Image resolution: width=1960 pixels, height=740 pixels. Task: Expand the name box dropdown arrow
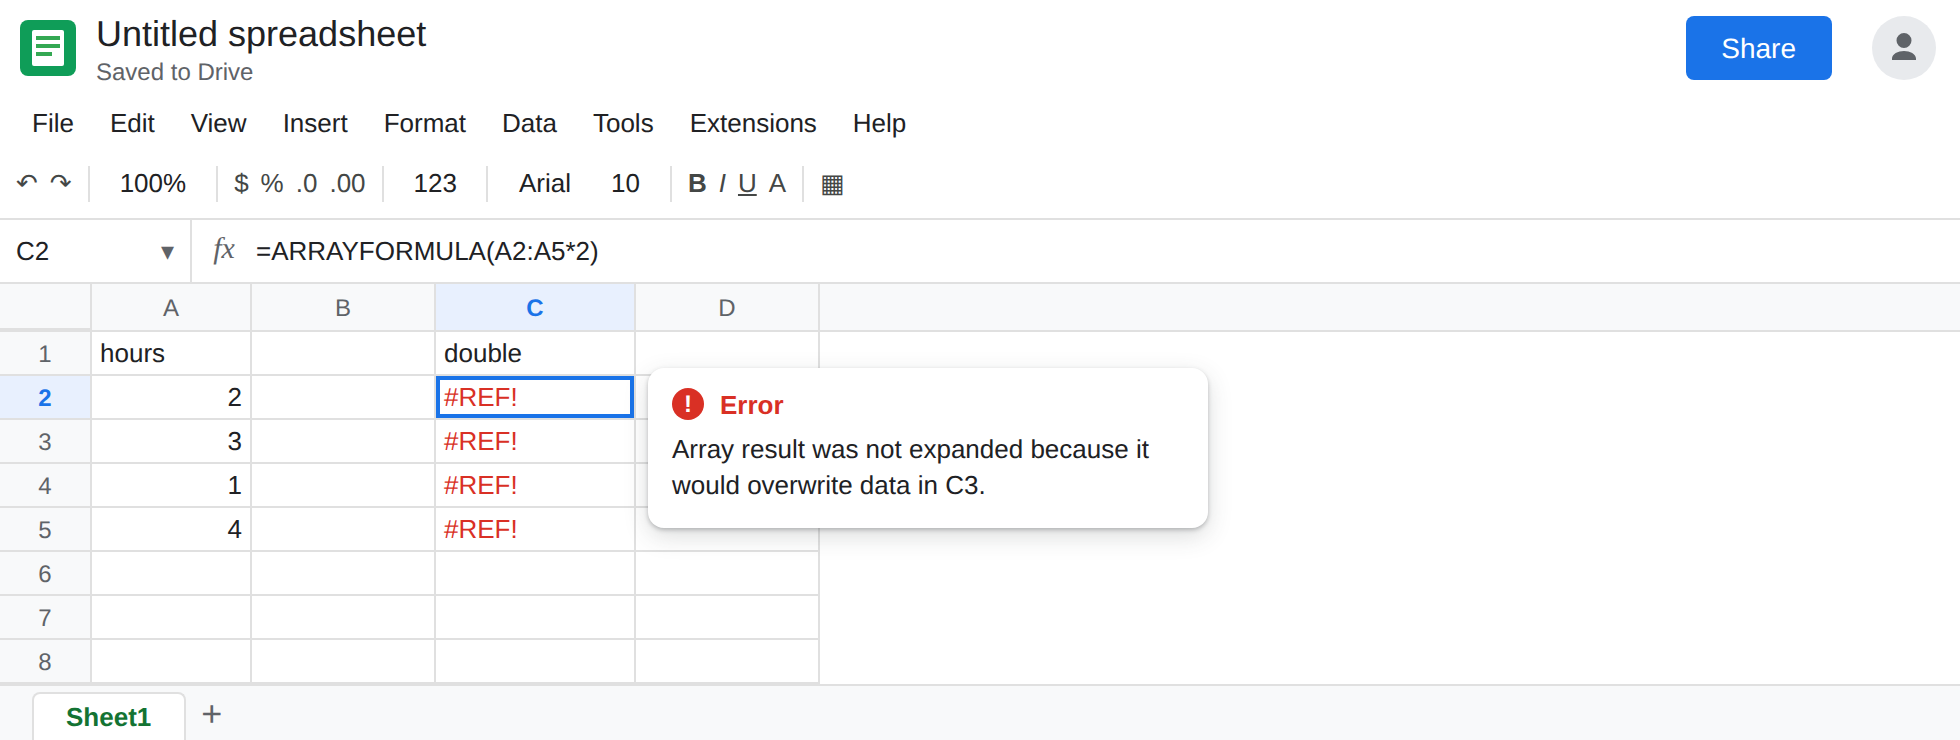167,252
